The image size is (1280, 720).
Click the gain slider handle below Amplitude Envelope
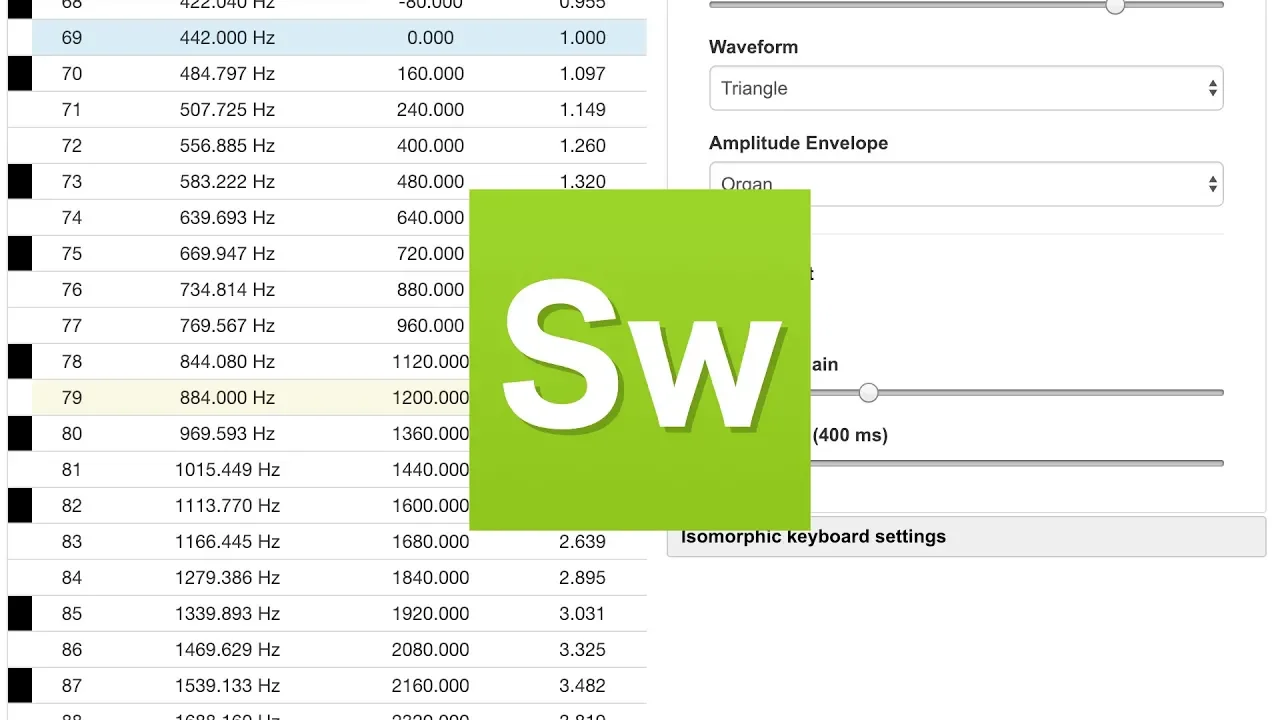[x=868, y=393]
